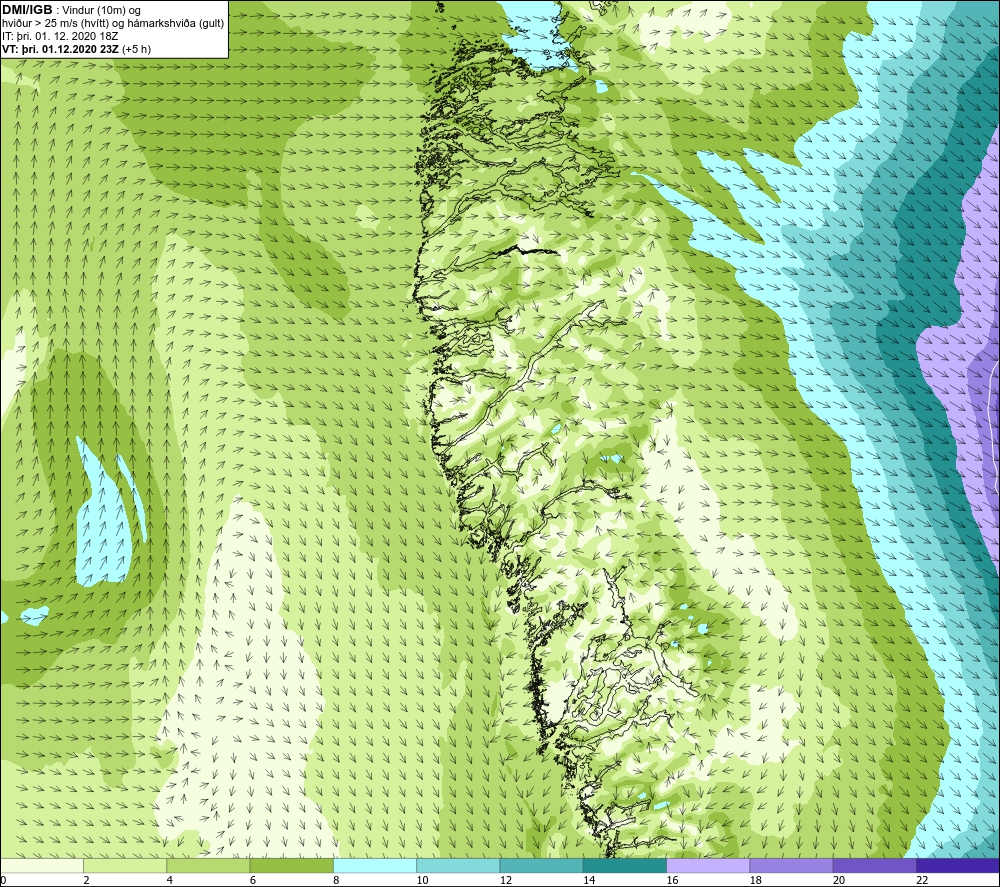Click the 4–6 m/s green legend swatch
1000x887 pixels.
pyautogui.click(x=208, y=865)
